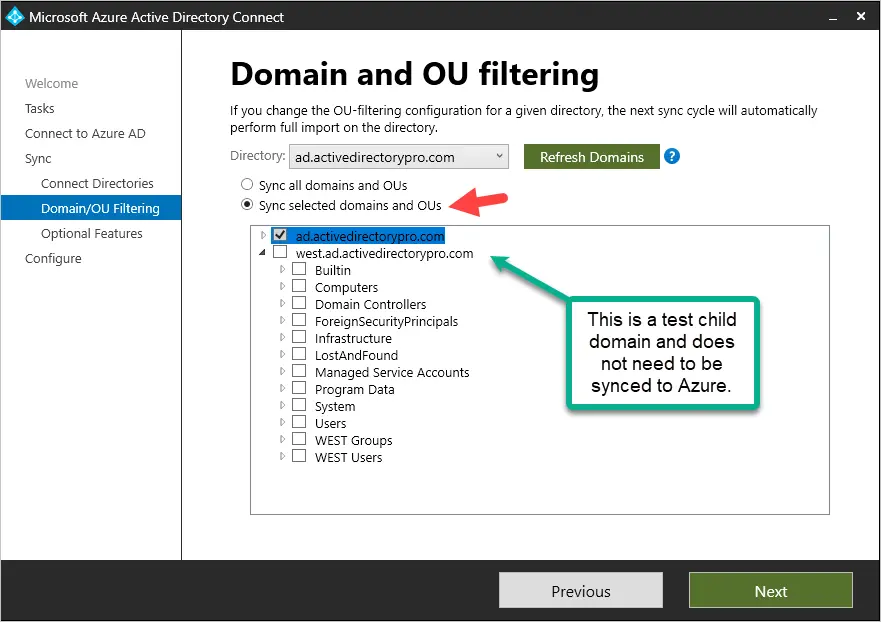The image size is (881, 622).
Task: Select the Program Data tree label
Action: pos(355,389)
